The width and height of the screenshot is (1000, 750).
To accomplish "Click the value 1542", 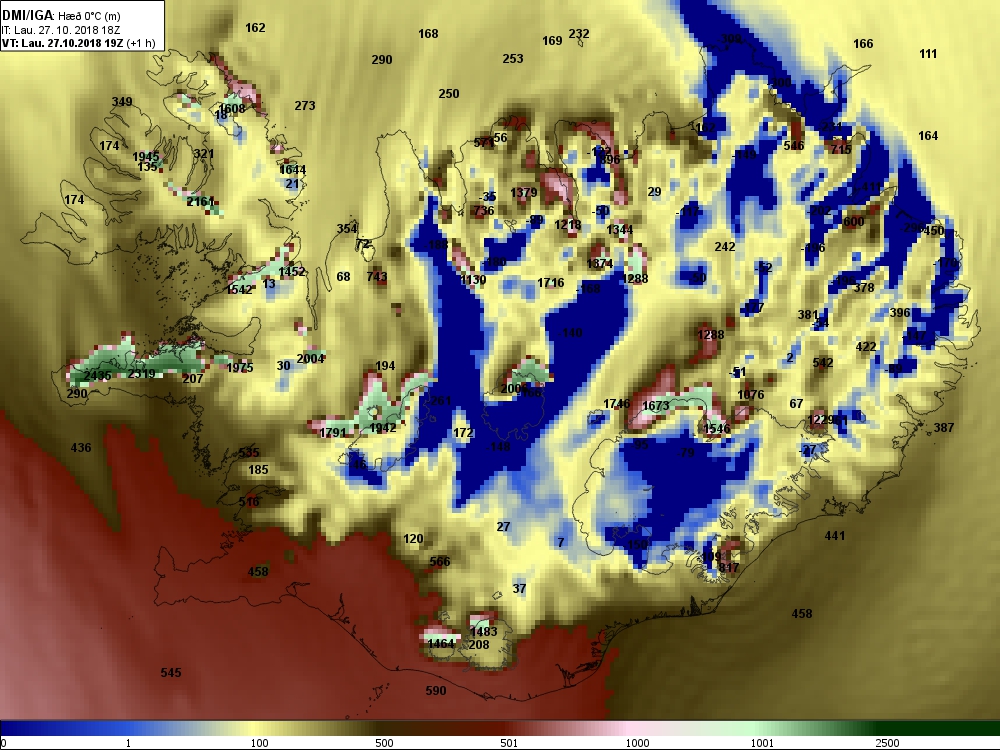I will [240, 289].
